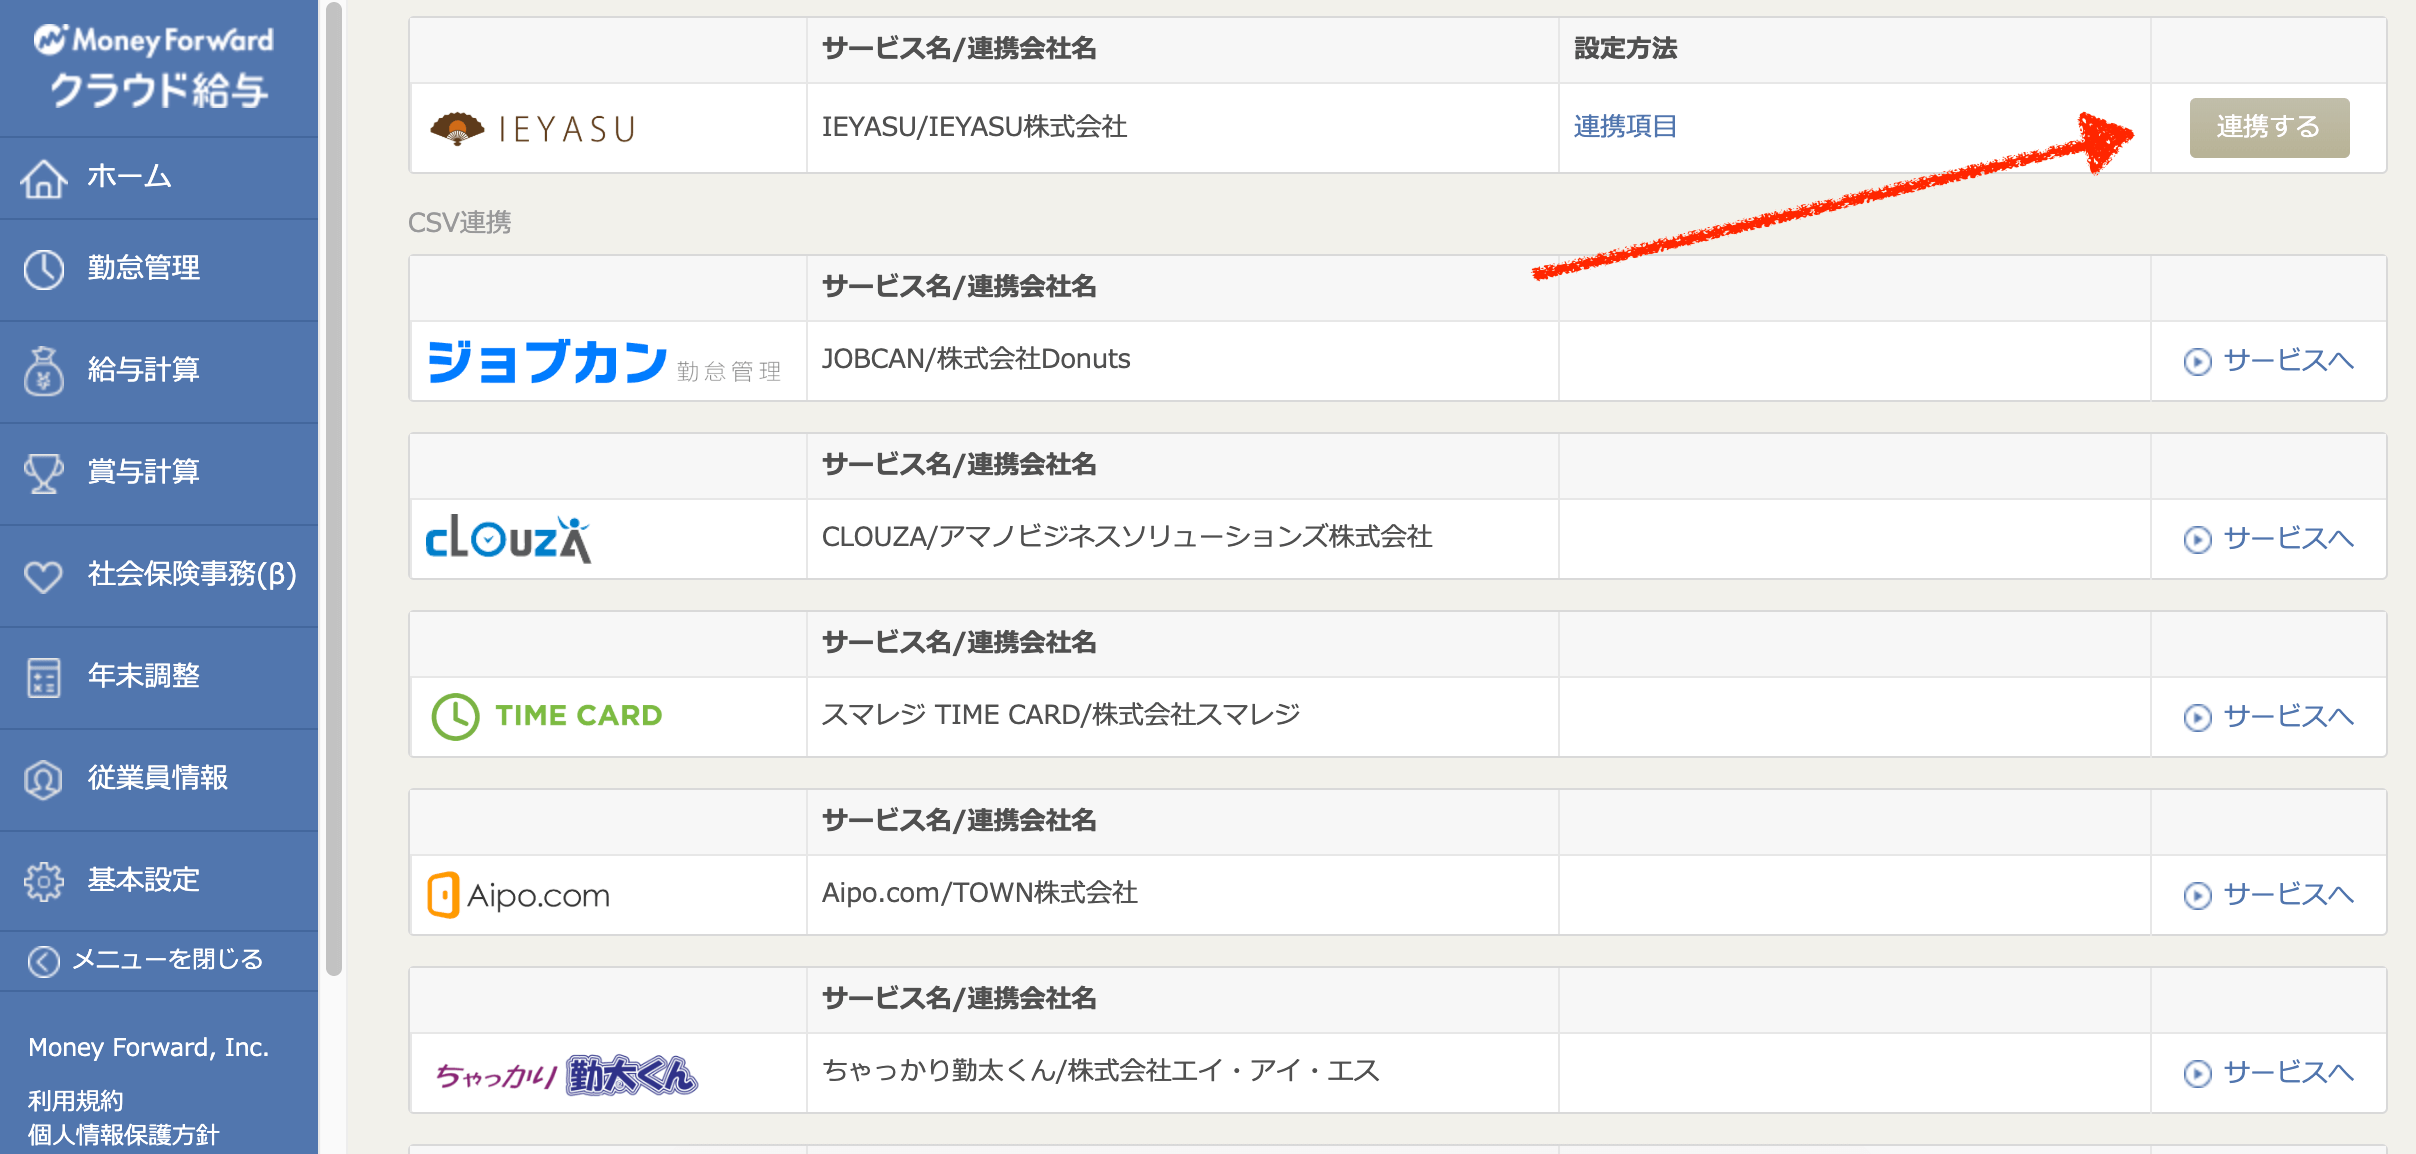The width and height of the screenshot is (2416, 1154).
Task: Click the 勤怠管理 clock icon
Action: pos(44,269)
